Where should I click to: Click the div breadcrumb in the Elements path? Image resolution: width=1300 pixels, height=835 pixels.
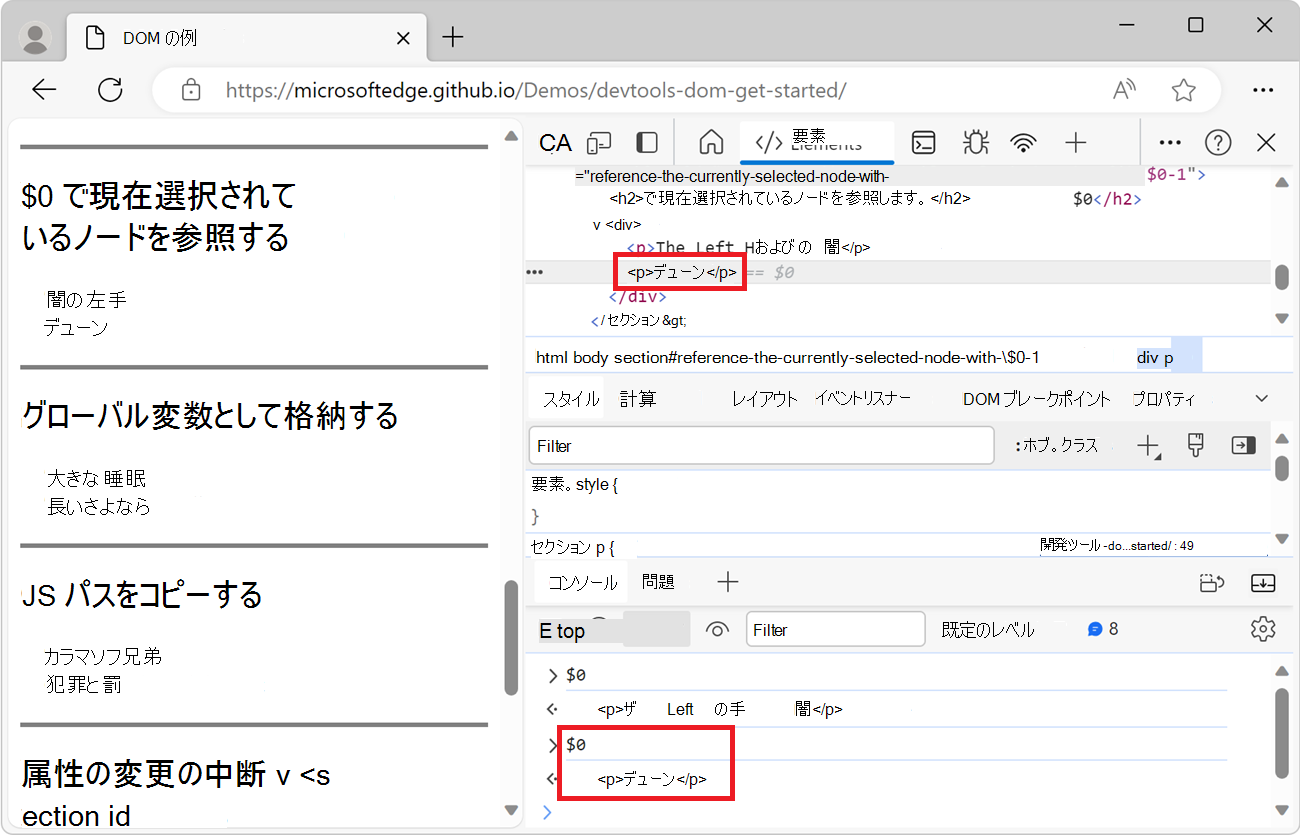[x=1150, y=355]
